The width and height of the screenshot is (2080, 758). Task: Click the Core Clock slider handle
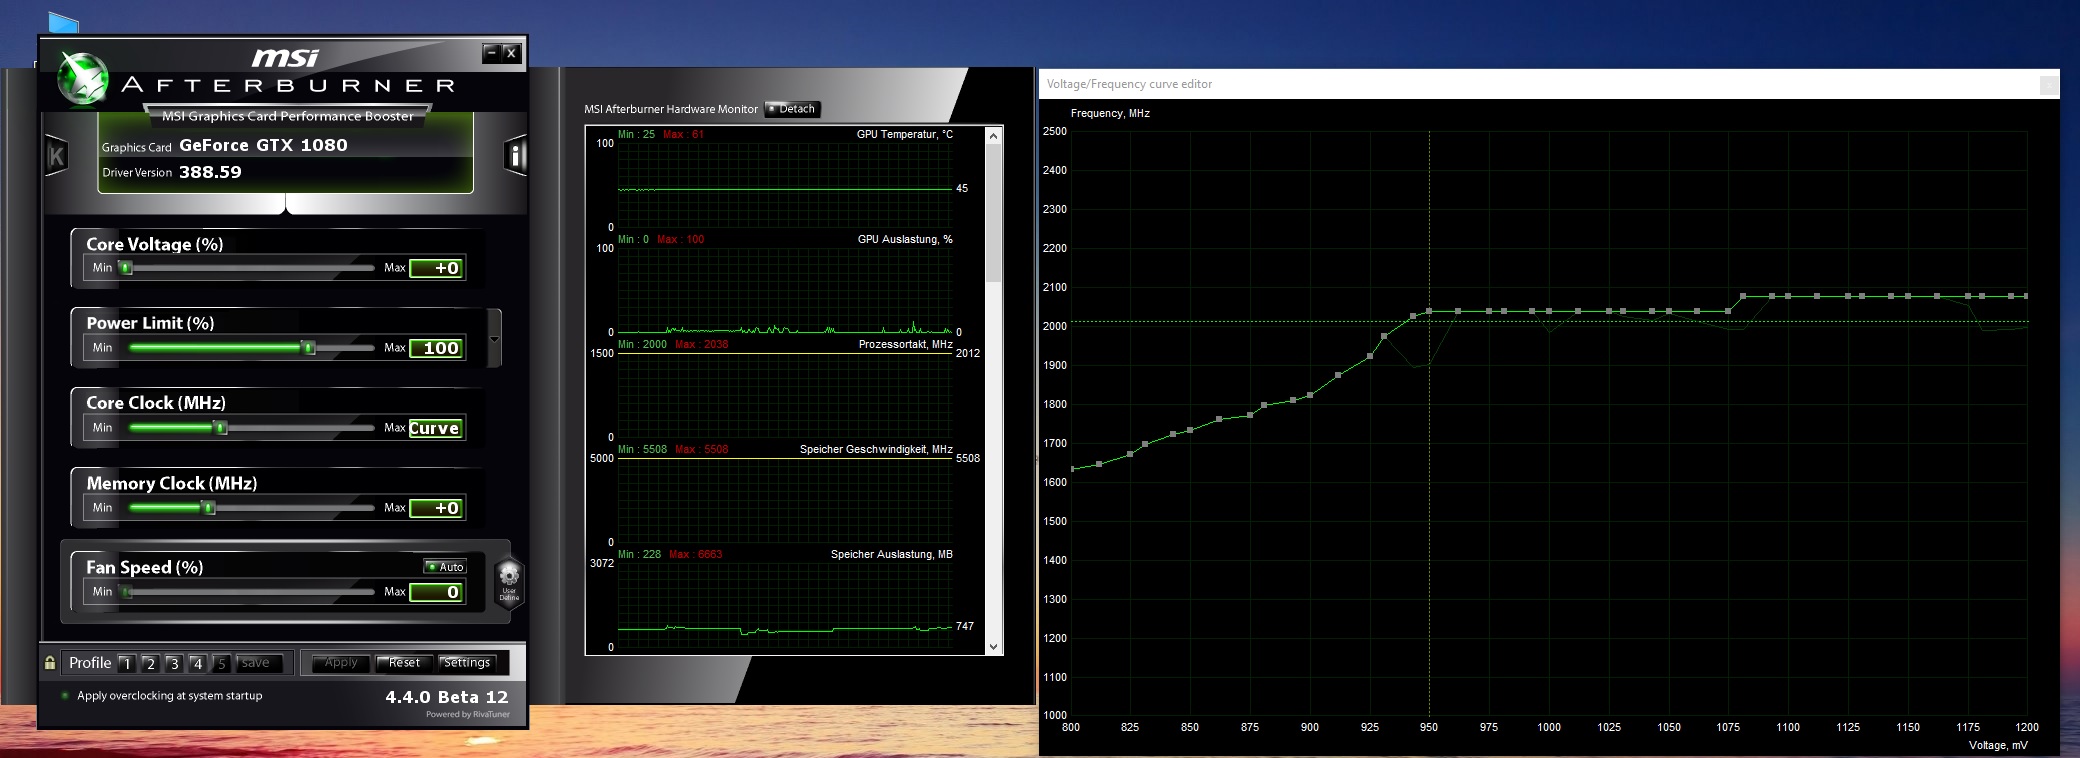[221, 428]
